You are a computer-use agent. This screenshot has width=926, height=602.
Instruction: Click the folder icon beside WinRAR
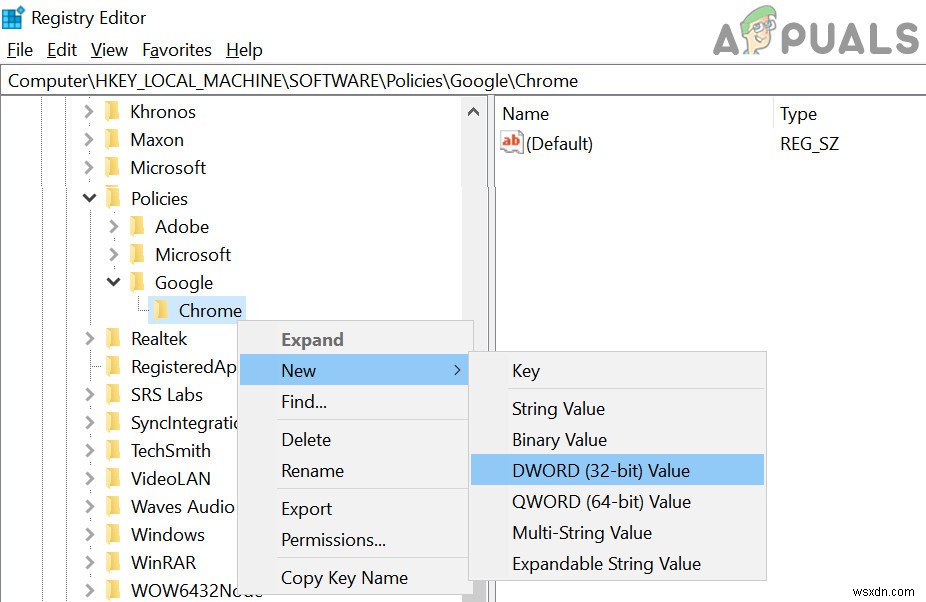(113, 562)
